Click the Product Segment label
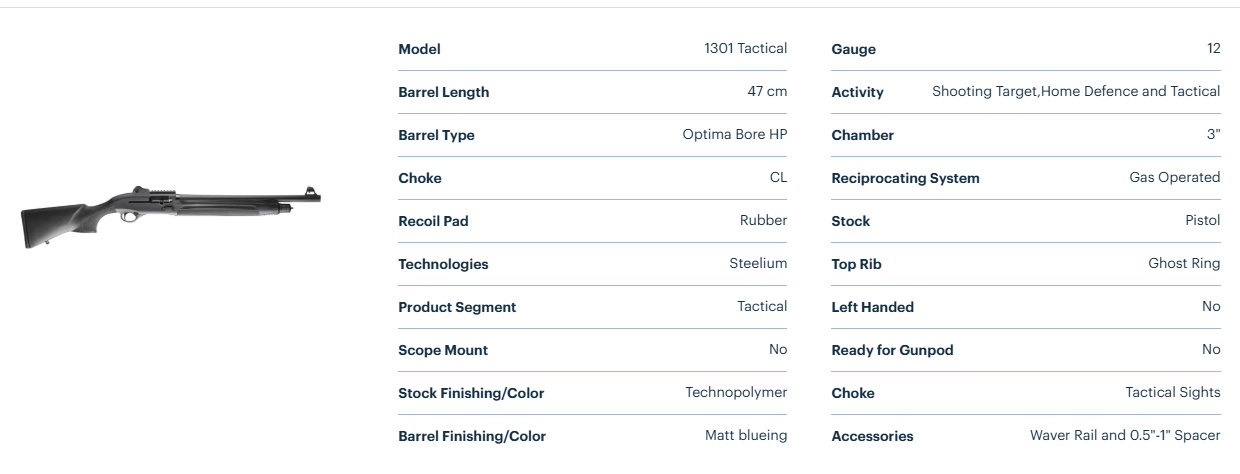This screenshot has height=474, width=1240. point(457,307)
